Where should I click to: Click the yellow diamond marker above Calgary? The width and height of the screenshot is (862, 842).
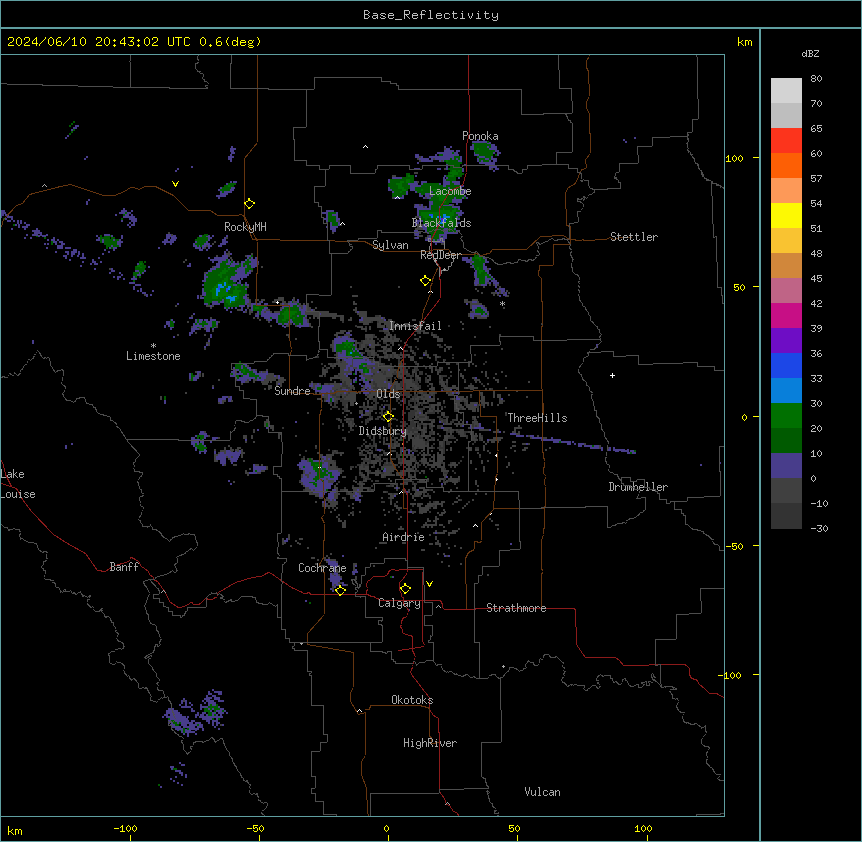[x=405, y=589]
